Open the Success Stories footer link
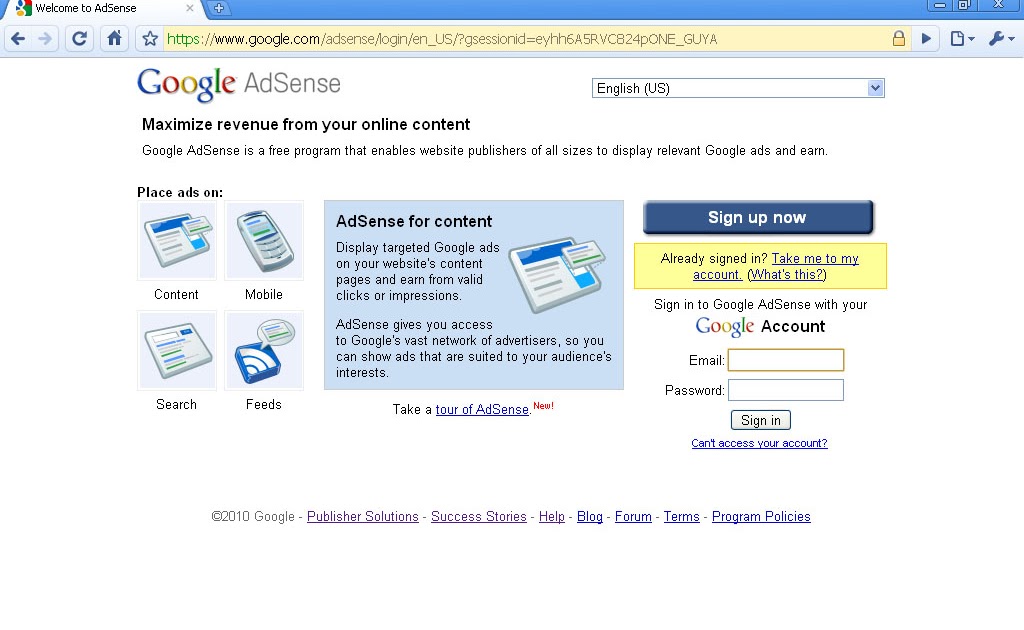 [x=479, y=516]
